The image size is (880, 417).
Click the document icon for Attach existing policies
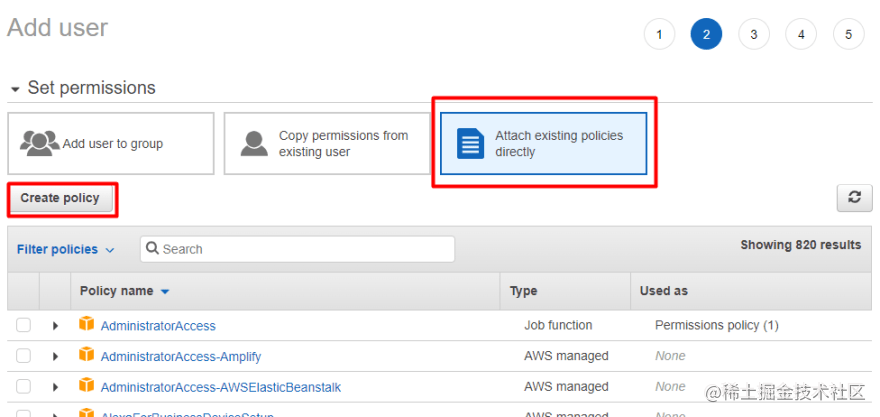(470, 143)
